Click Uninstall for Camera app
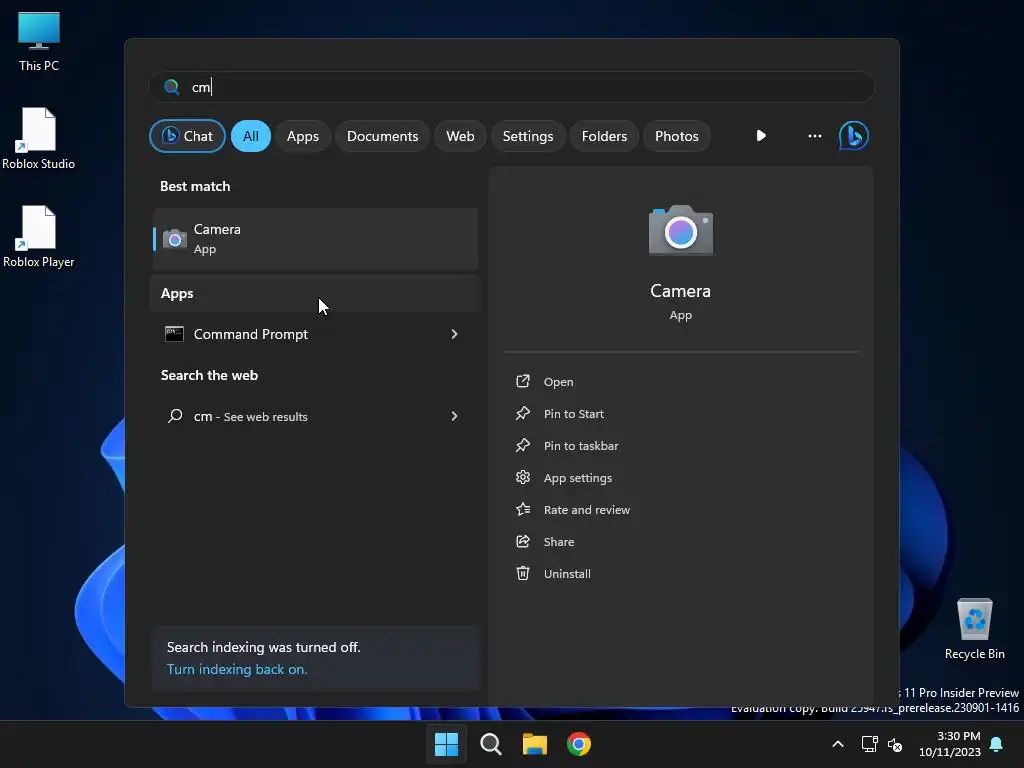The height and width of the screenshot is (768, 1024). pos(567,573)
